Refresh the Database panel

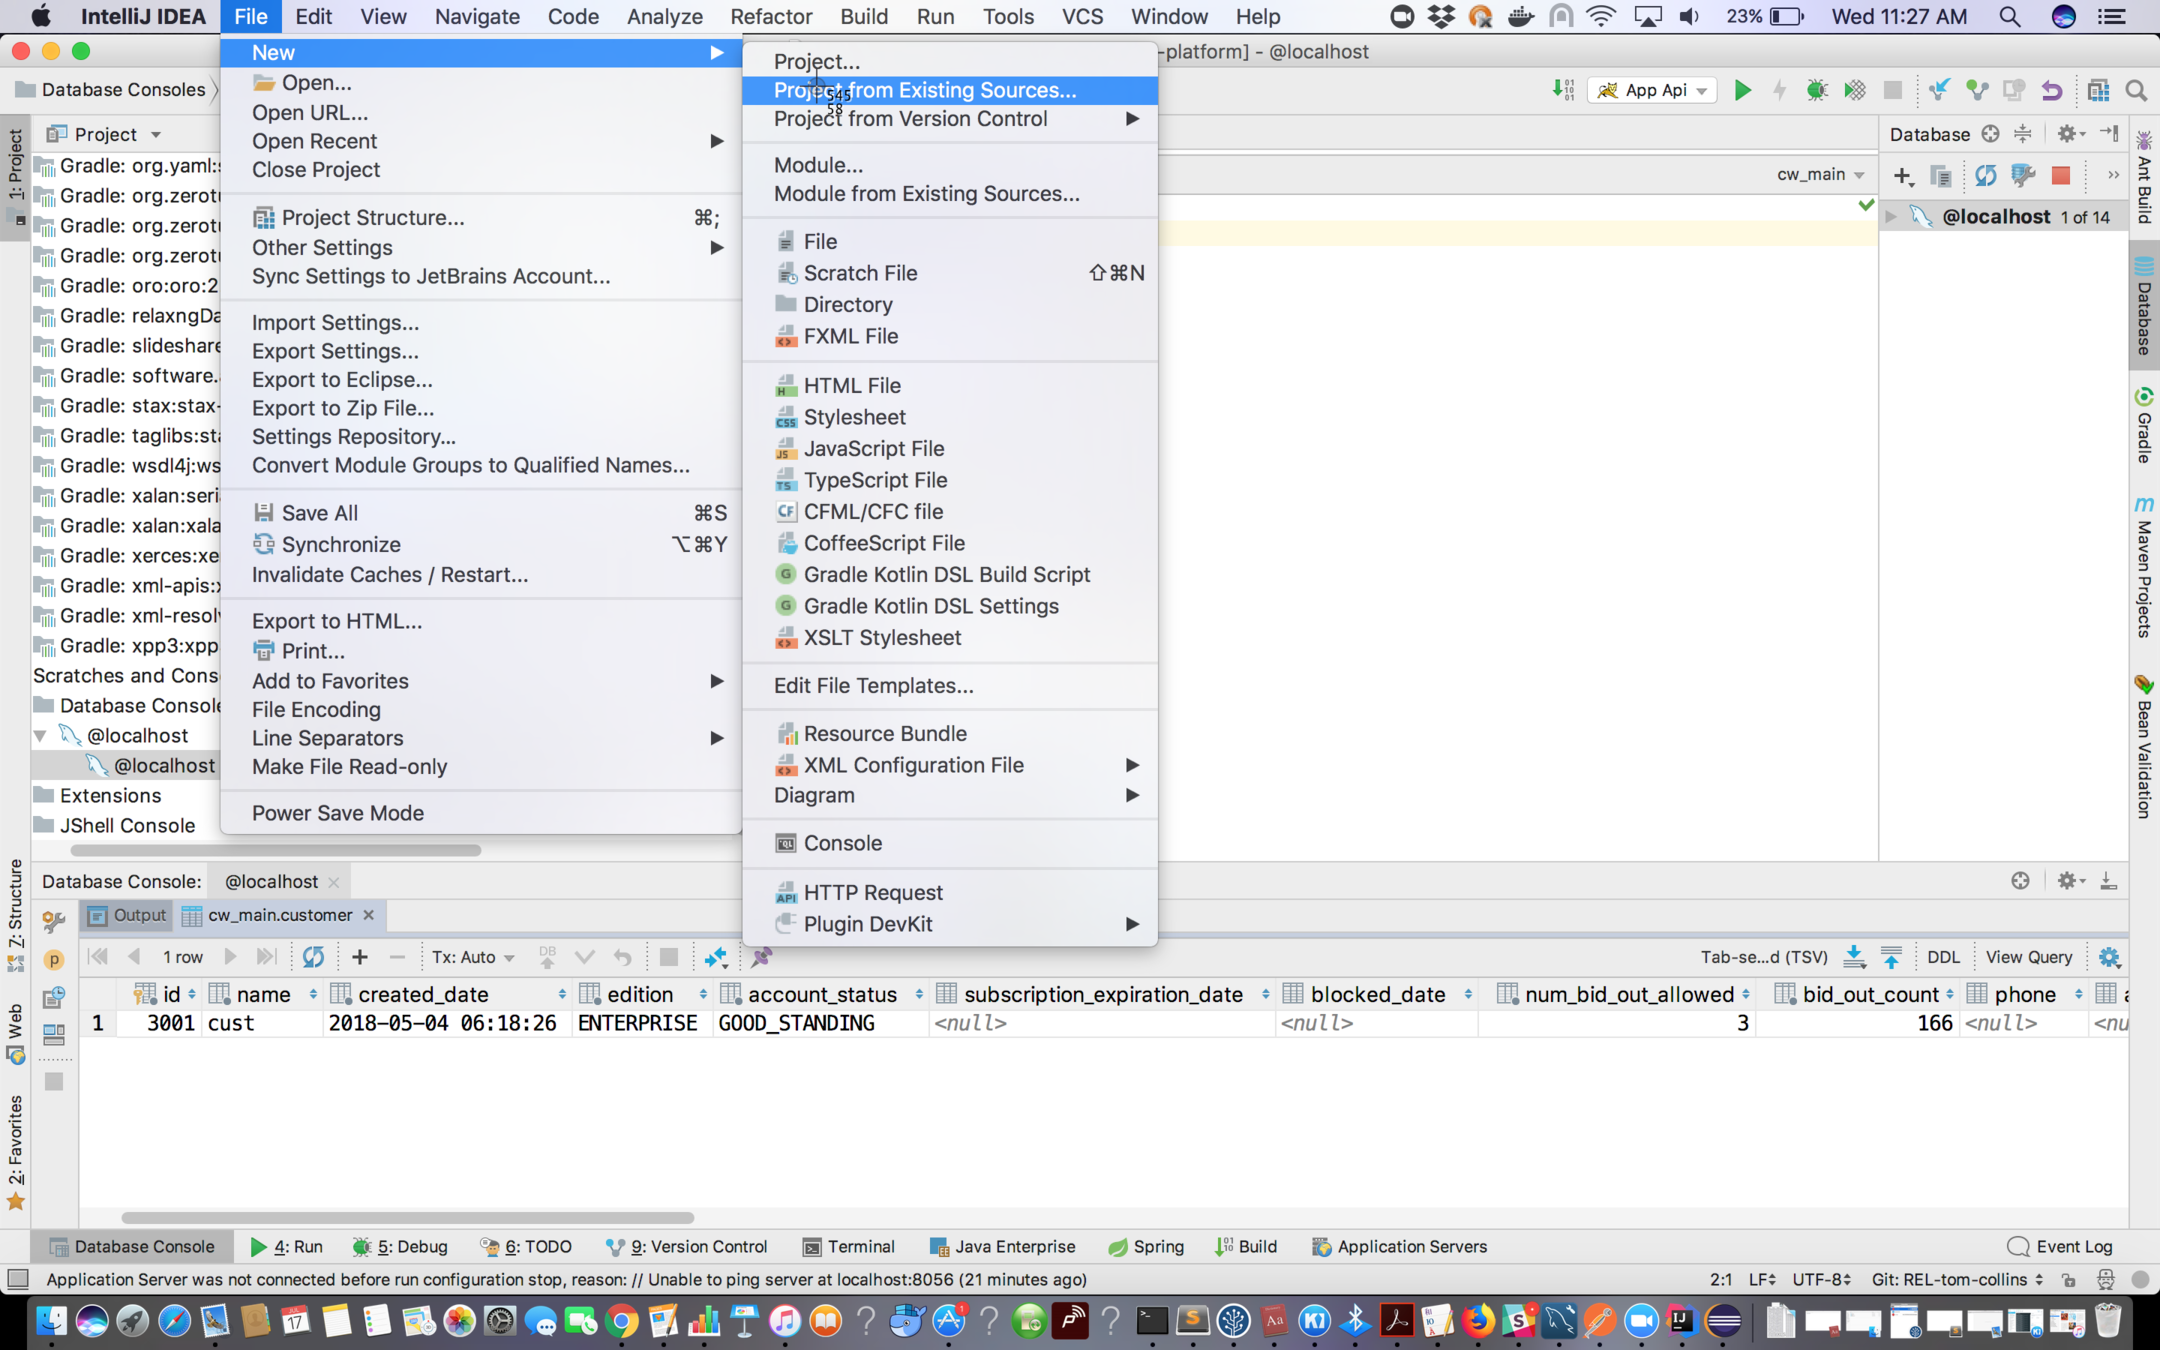(1985, 176)
